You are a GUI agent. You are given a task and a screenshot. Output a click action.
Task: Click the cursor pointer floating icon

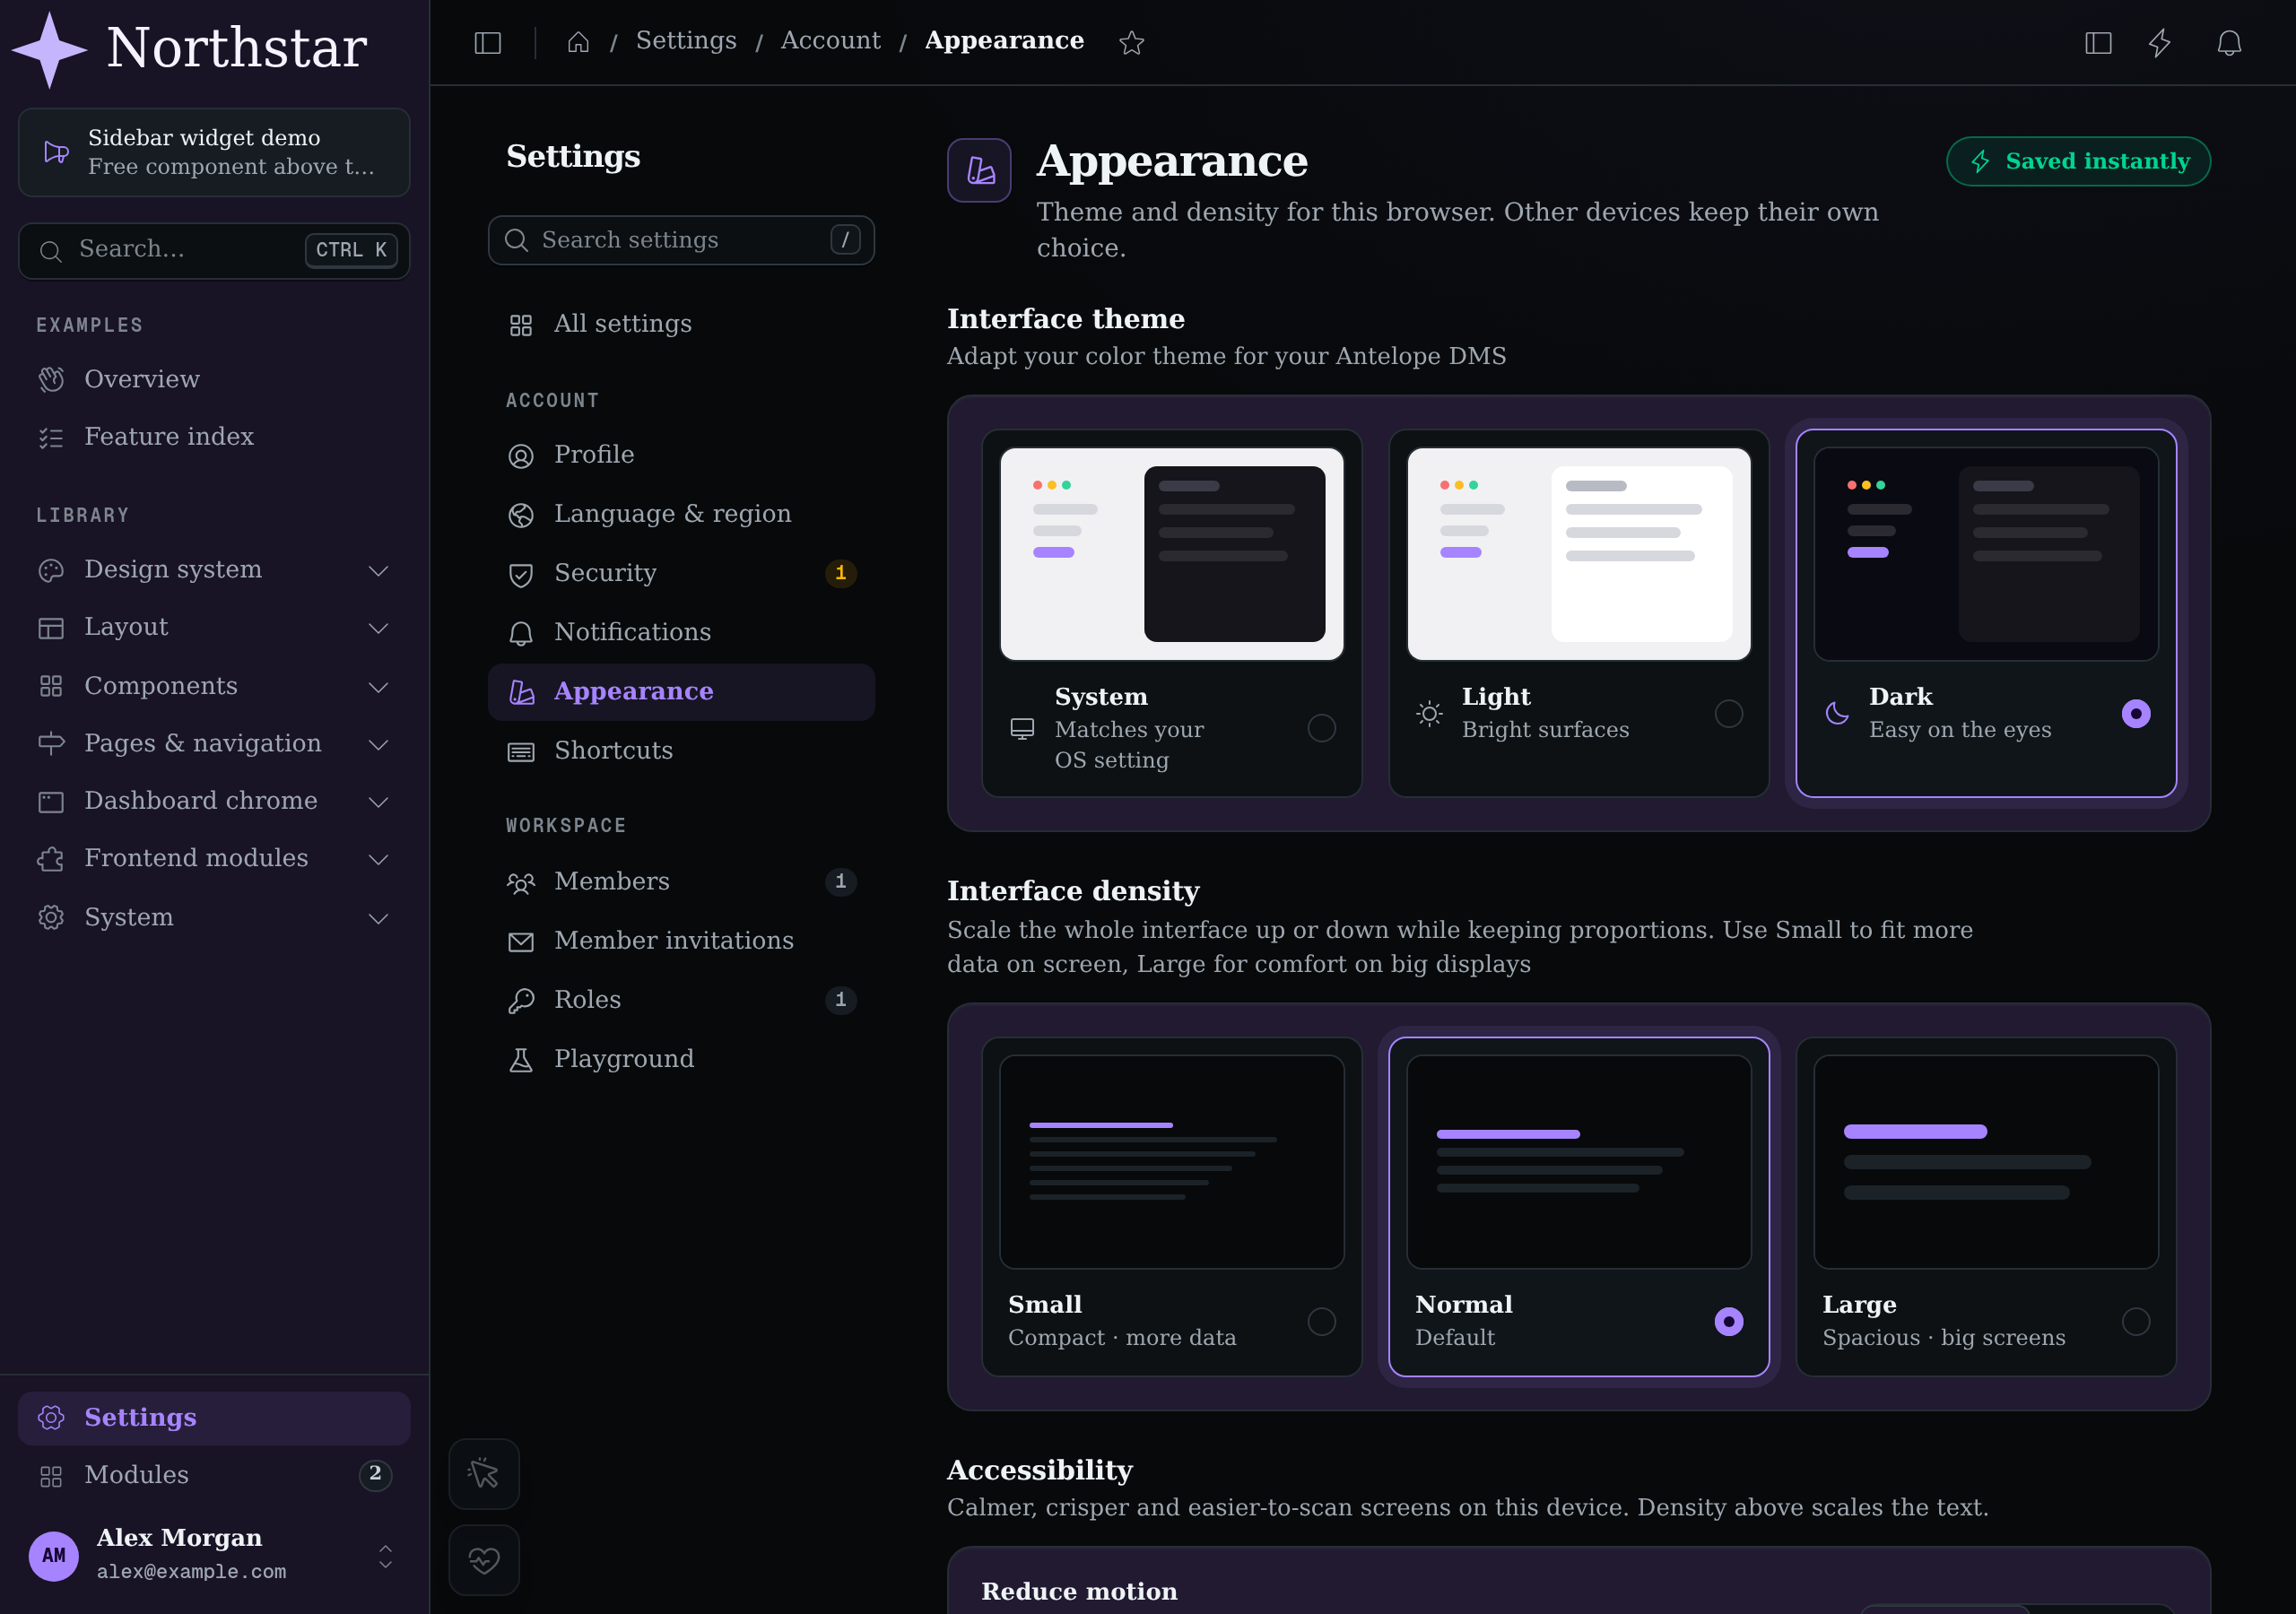(484, 1473)
